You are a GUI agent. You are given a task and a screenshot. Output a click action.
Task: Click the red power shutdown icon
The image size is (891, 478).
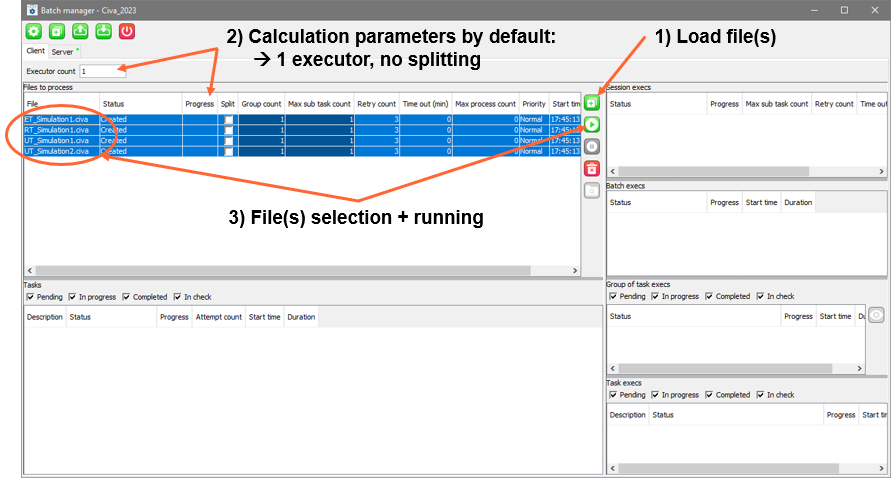(127, 31)
